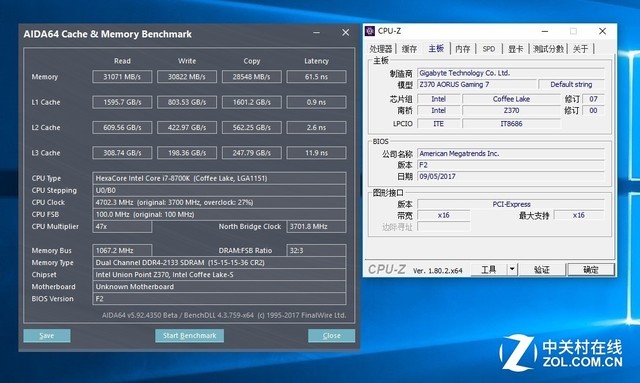Click the Default string field in CPU-Z
640x383 pixels.
[571, 85]
